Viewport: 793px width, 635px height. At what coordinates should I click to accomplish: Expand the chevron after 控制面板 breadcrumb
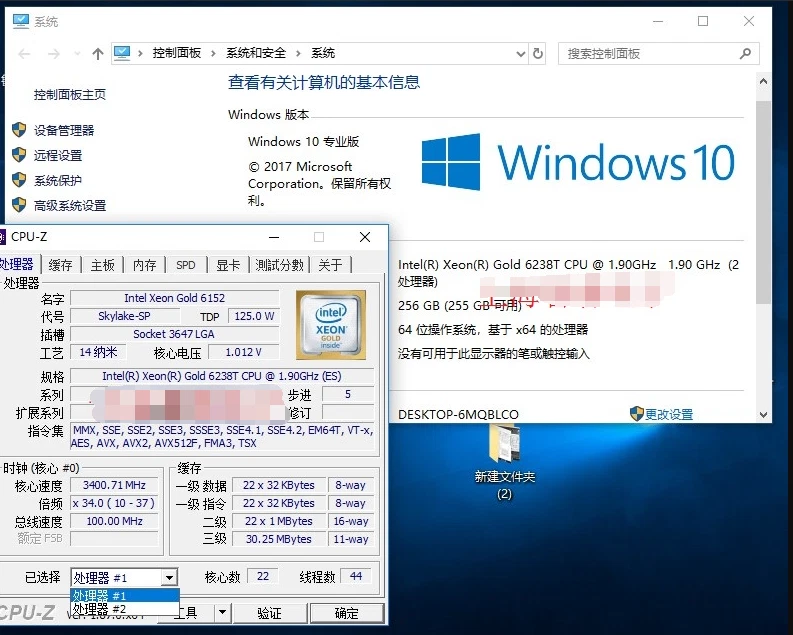[x=213, y=54]
